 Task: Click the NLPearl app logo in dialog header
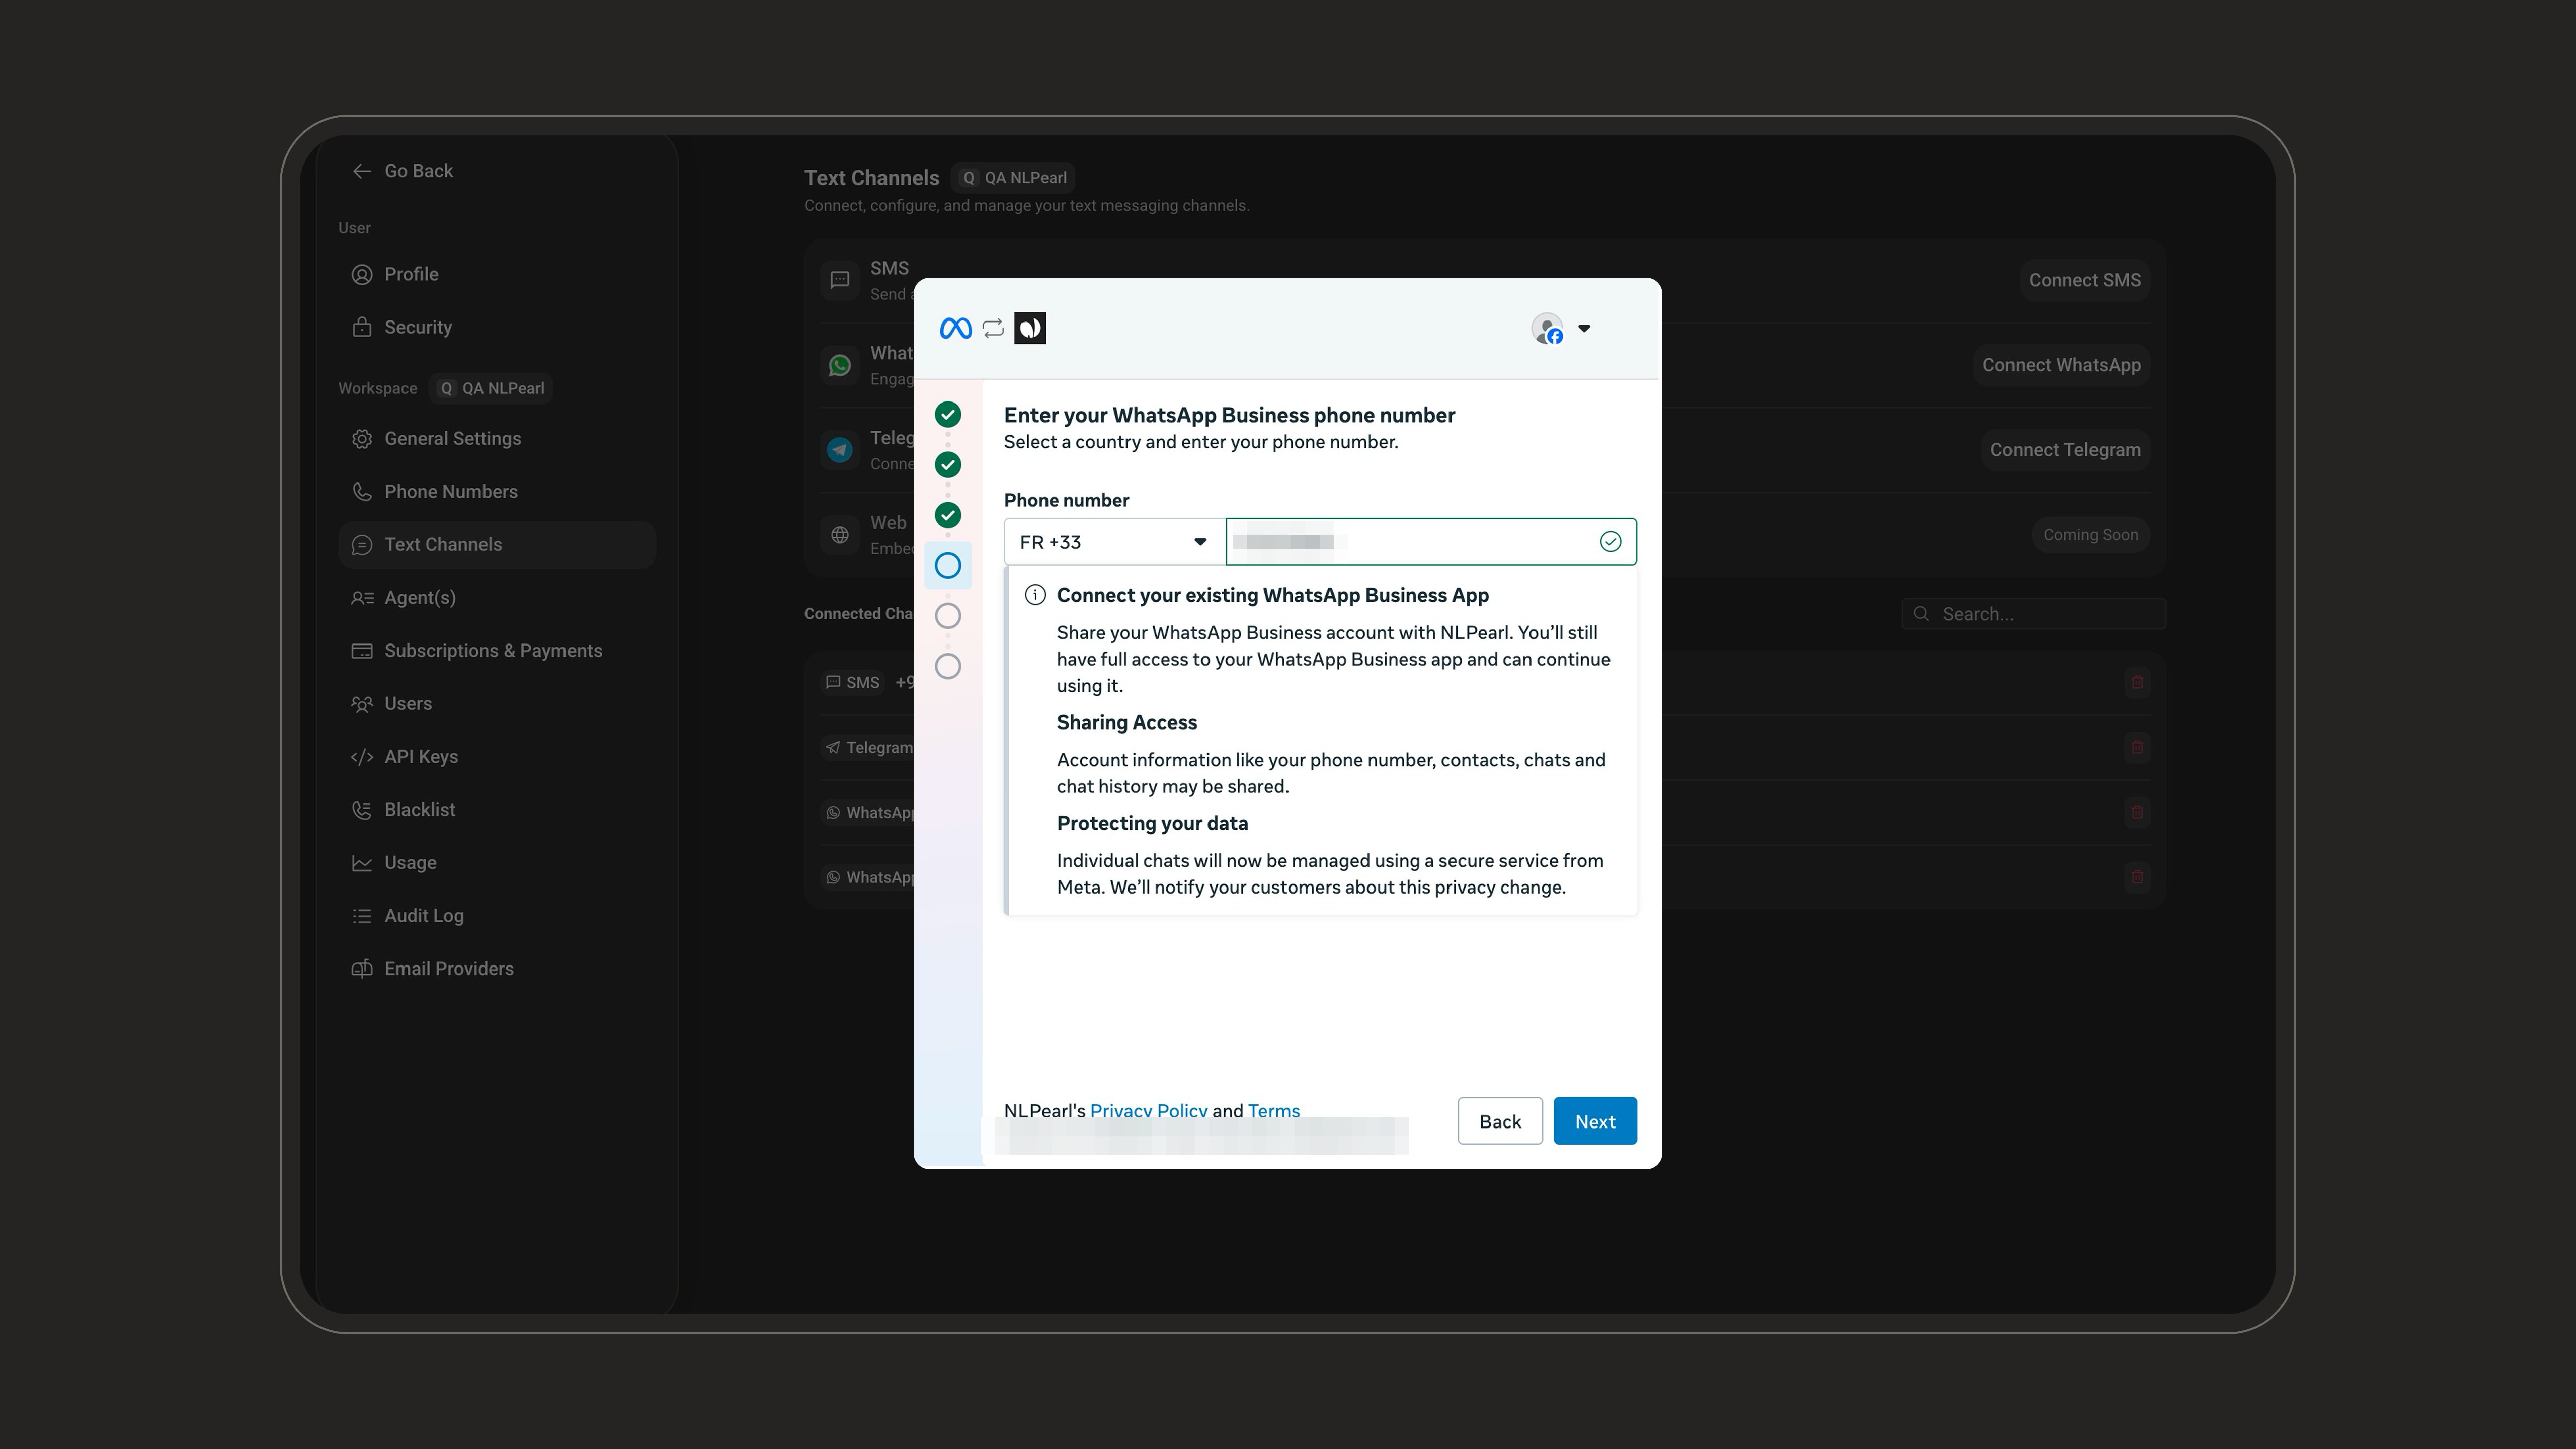[1030, 328]
